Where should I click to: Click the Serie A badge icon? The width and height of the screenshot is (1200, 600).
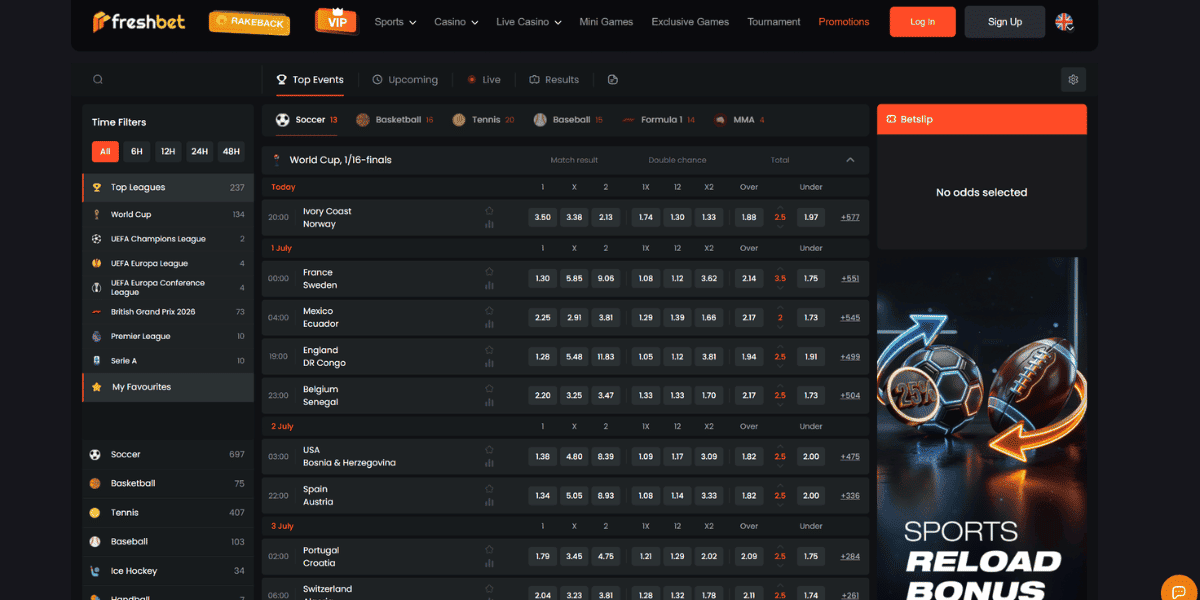[x=96, y=360]
